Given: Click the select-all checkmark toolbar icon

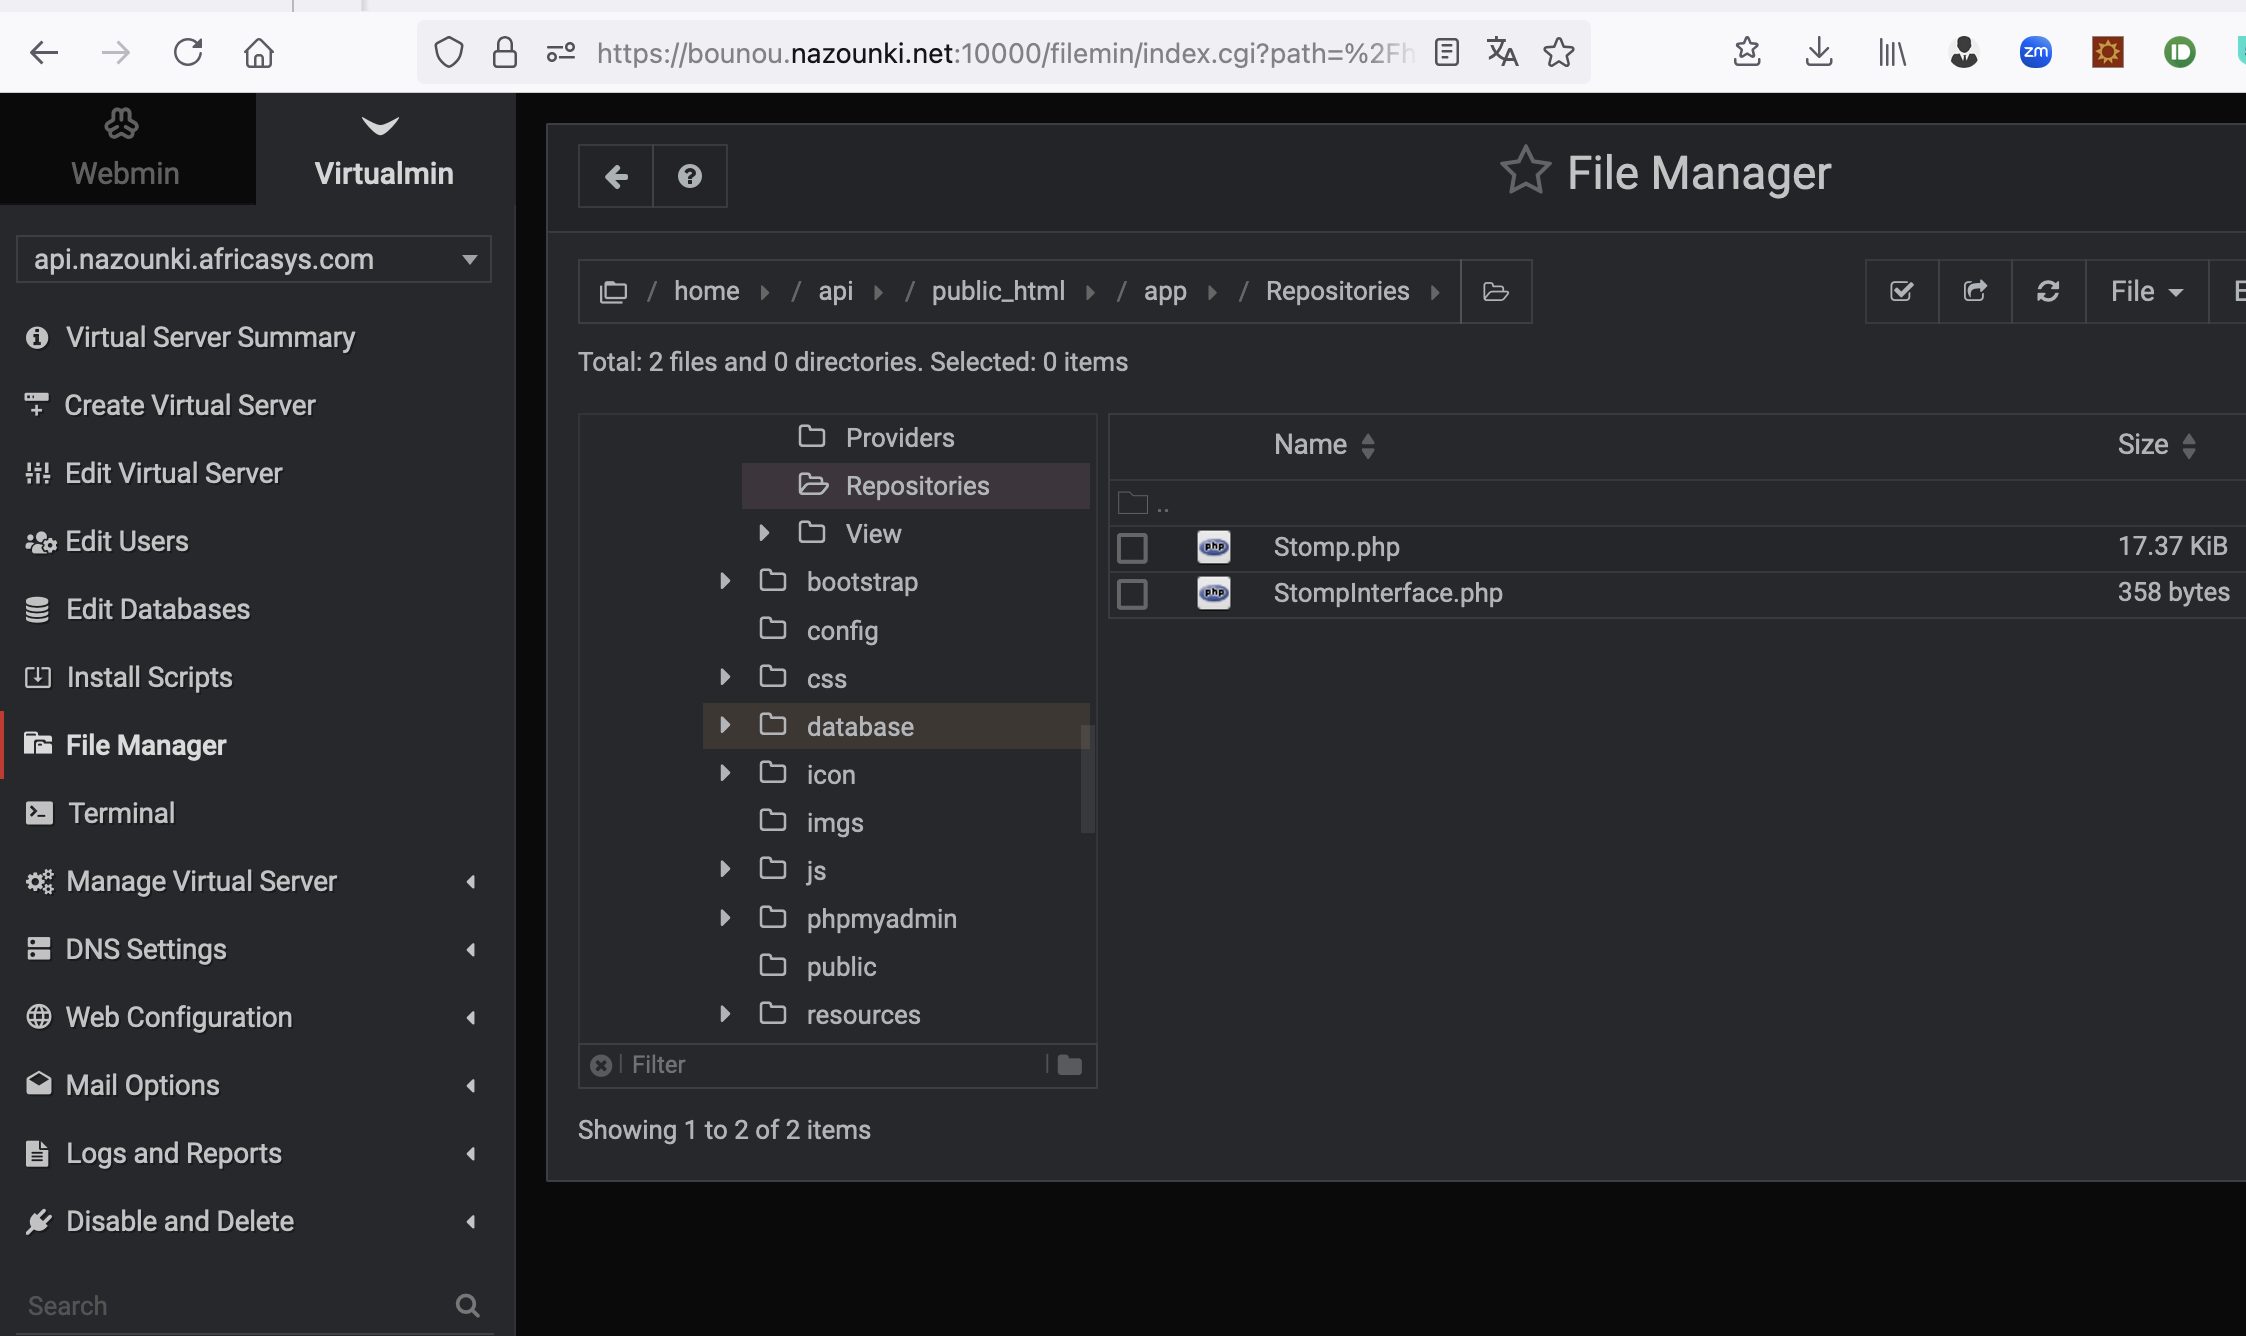Looking at the screenshot, I should pos(1902,291).
